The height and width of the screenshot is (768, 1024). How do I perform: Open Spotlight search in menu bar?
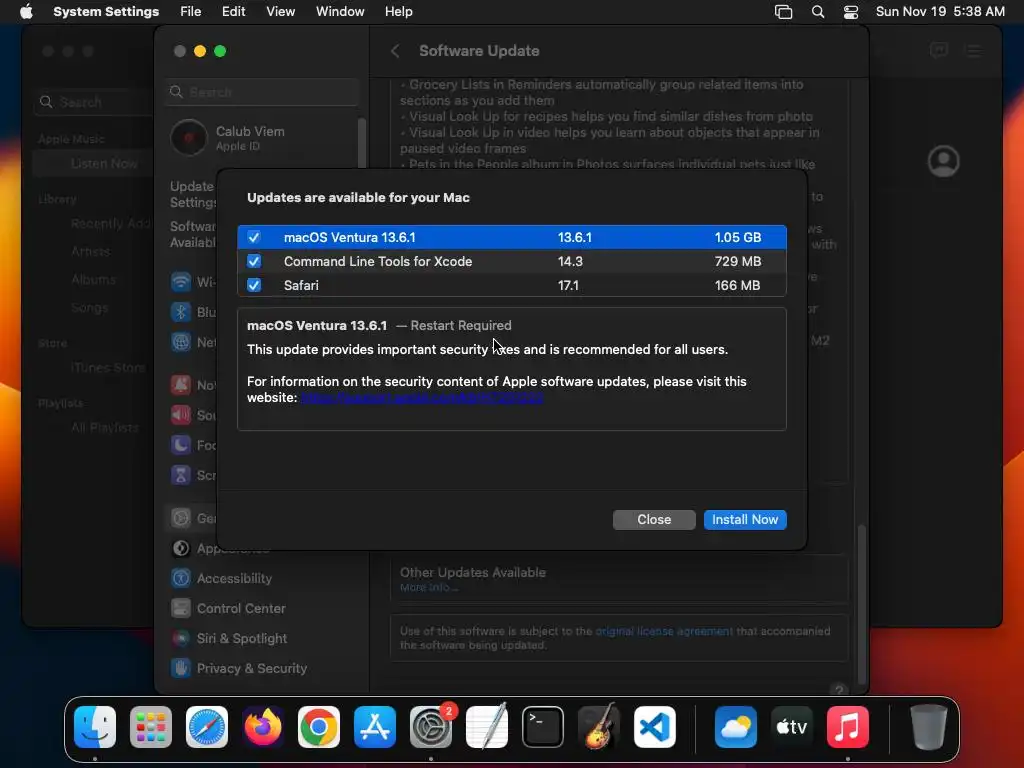point(818,12)
